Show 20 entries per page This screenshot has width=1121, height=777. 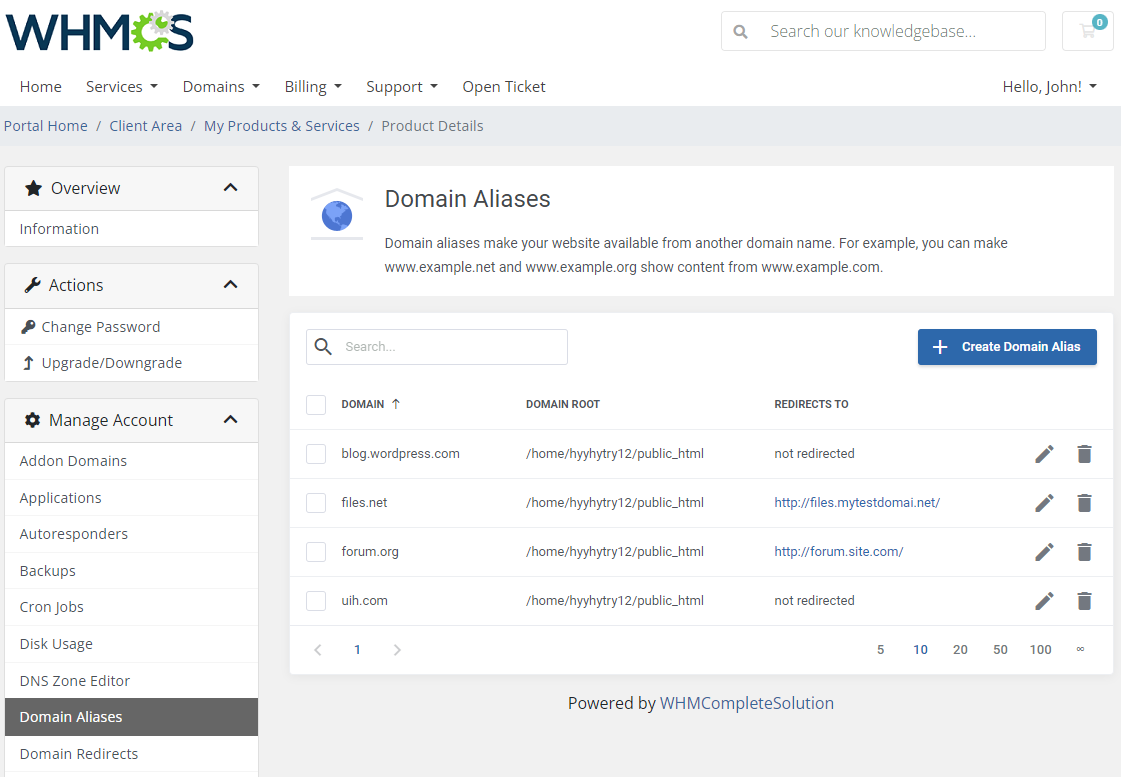960,650
